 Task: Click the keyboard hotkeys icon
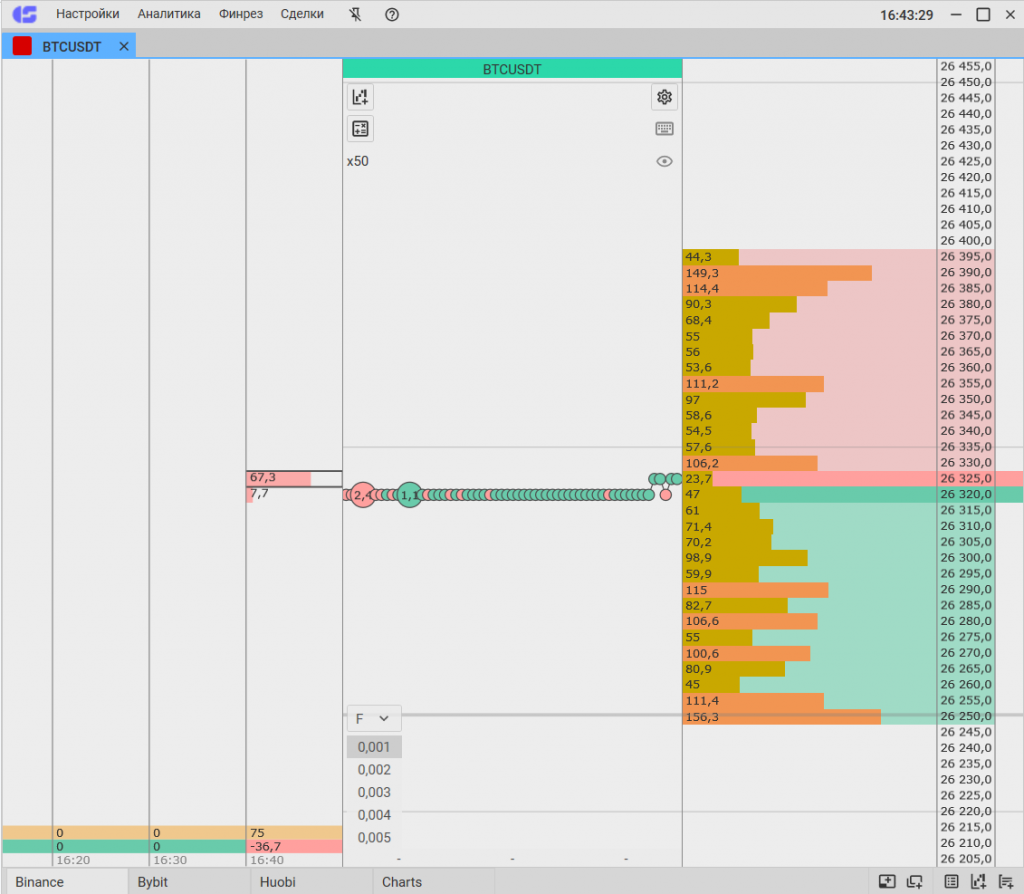(664, 128)
